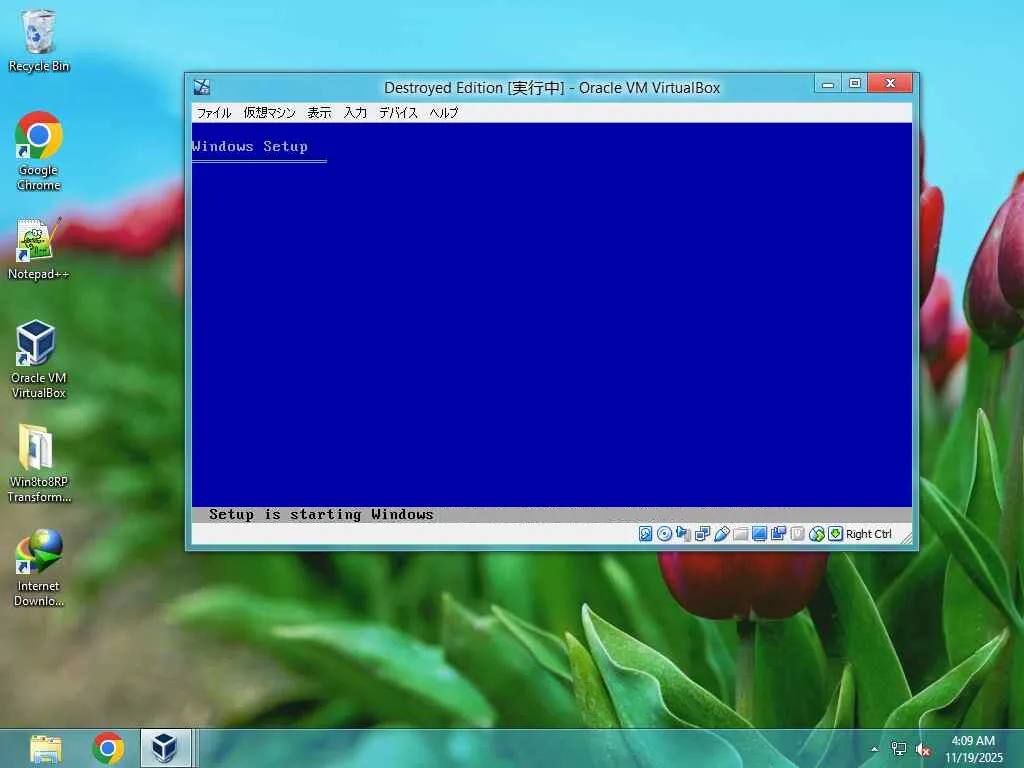Click the Right Ctrl host key label

pos(869,534)
